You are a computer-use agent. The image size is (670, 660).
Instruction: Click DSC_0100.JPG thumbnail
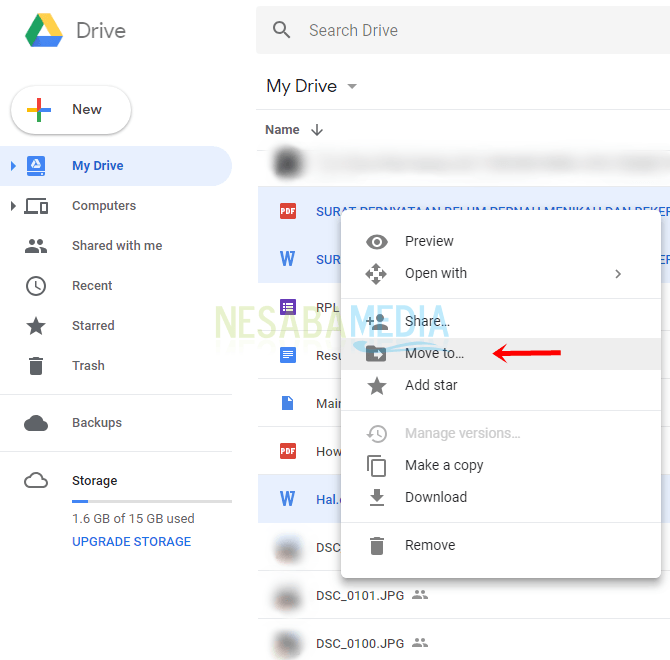[288, 643]
